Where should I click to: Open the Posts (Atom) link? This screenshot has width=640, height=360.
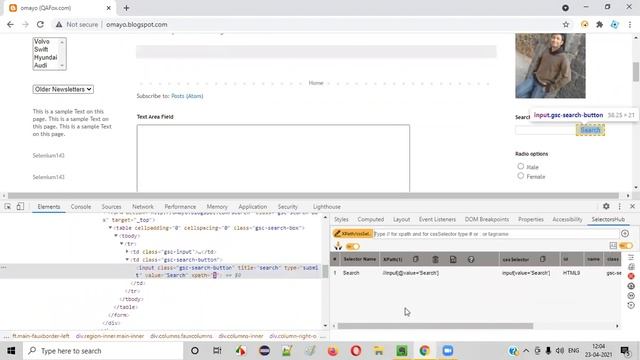click(x=187, y=96)
